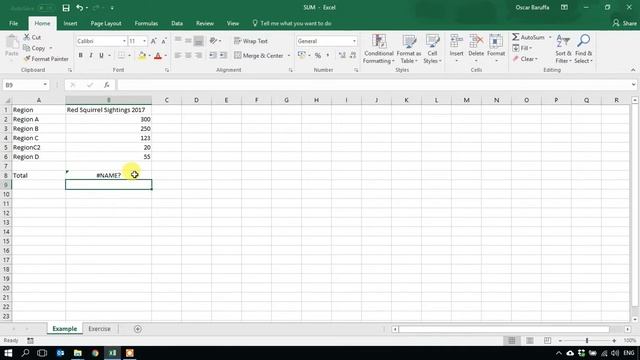Toggle Merge & Center

click(x=259, y=56)
